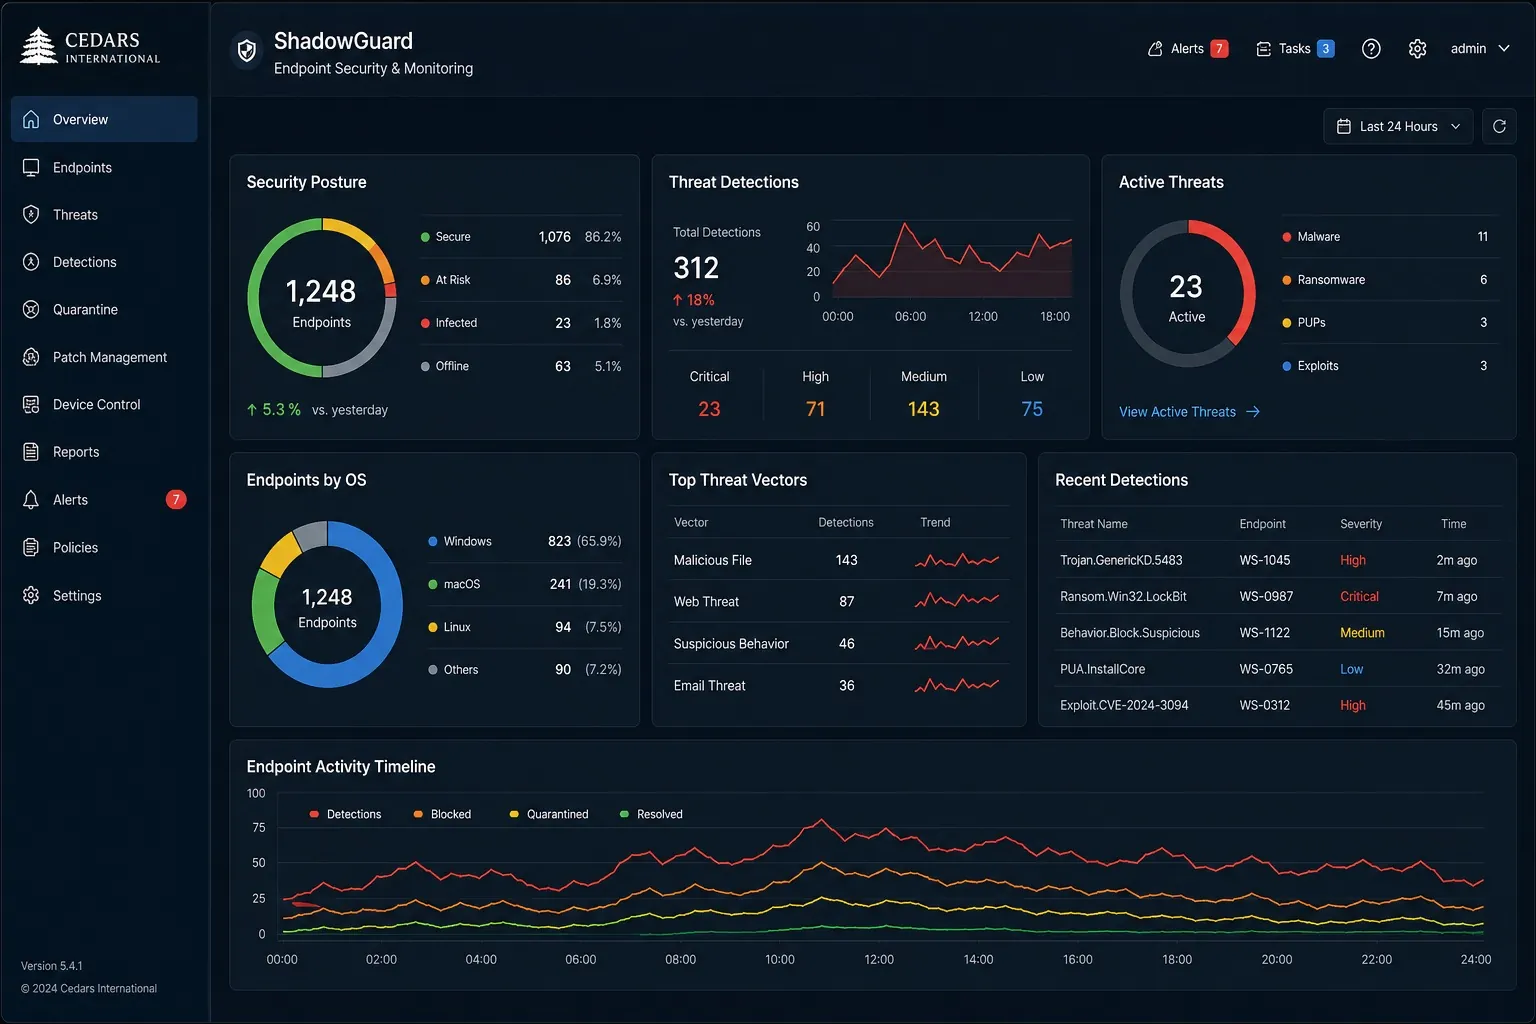This screenshot has width=1536, height=1024.
Task: Expand the admin user menu chevron
Action: point(1503,48)
